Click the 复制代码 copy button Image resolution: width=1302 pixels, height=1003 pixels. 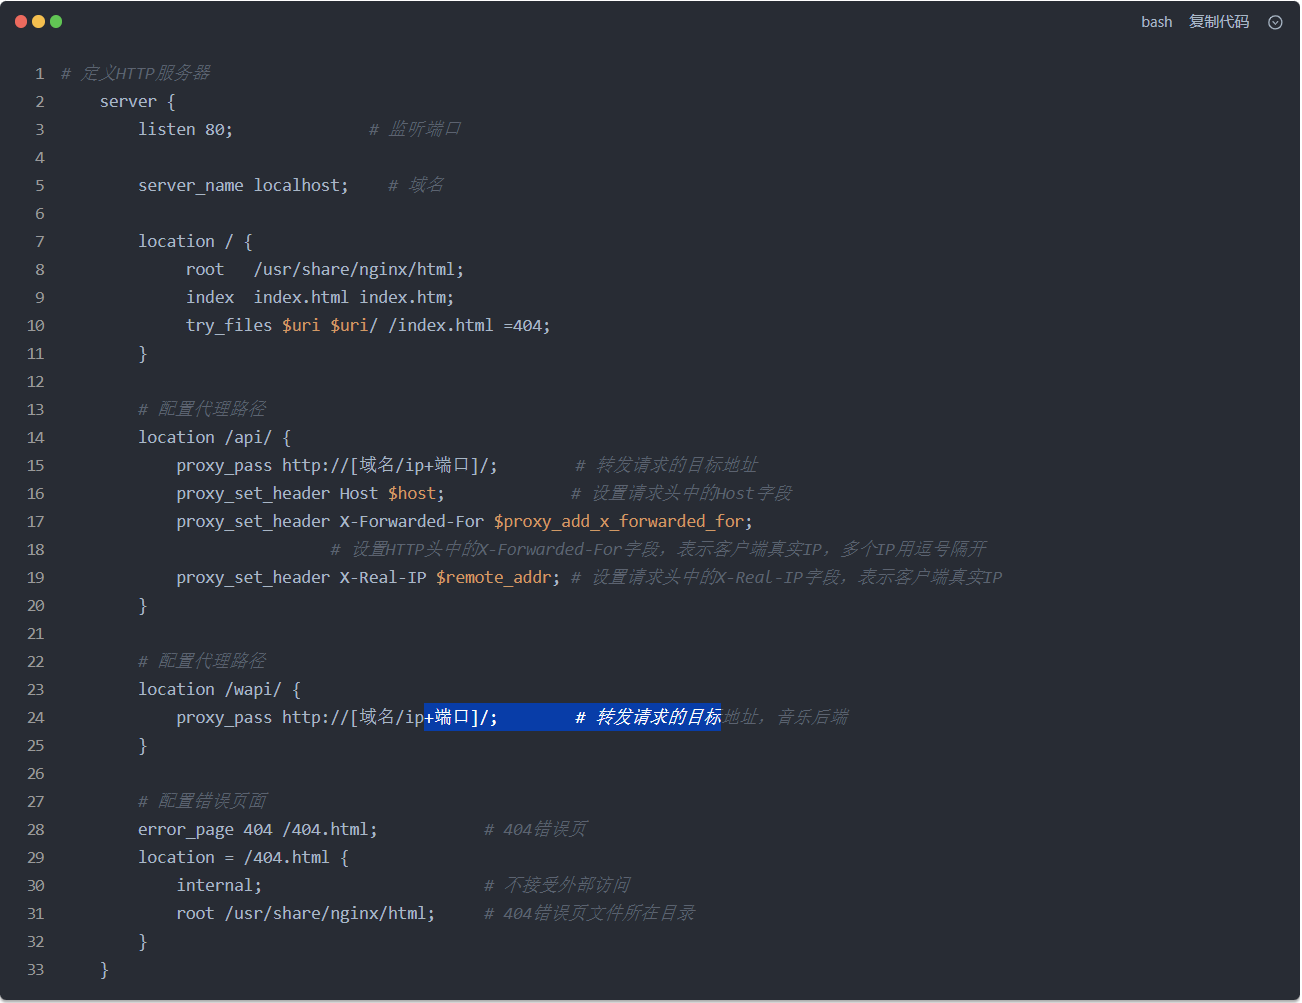[x=1219, y=22]
